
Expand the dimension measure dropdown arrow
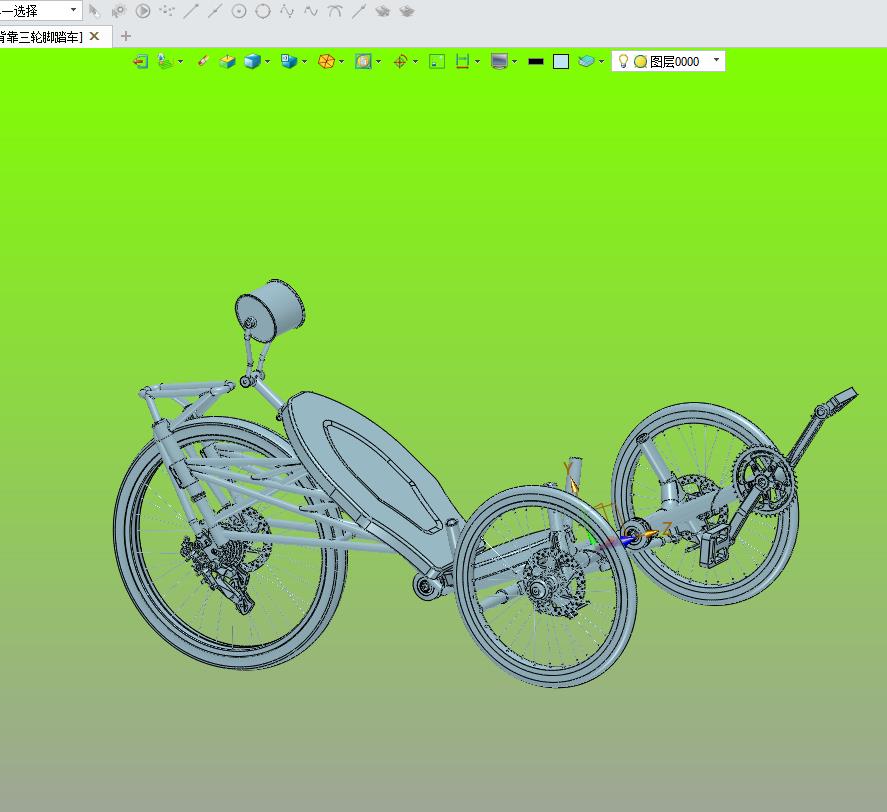pyautogui.click(x=477, y=61)
